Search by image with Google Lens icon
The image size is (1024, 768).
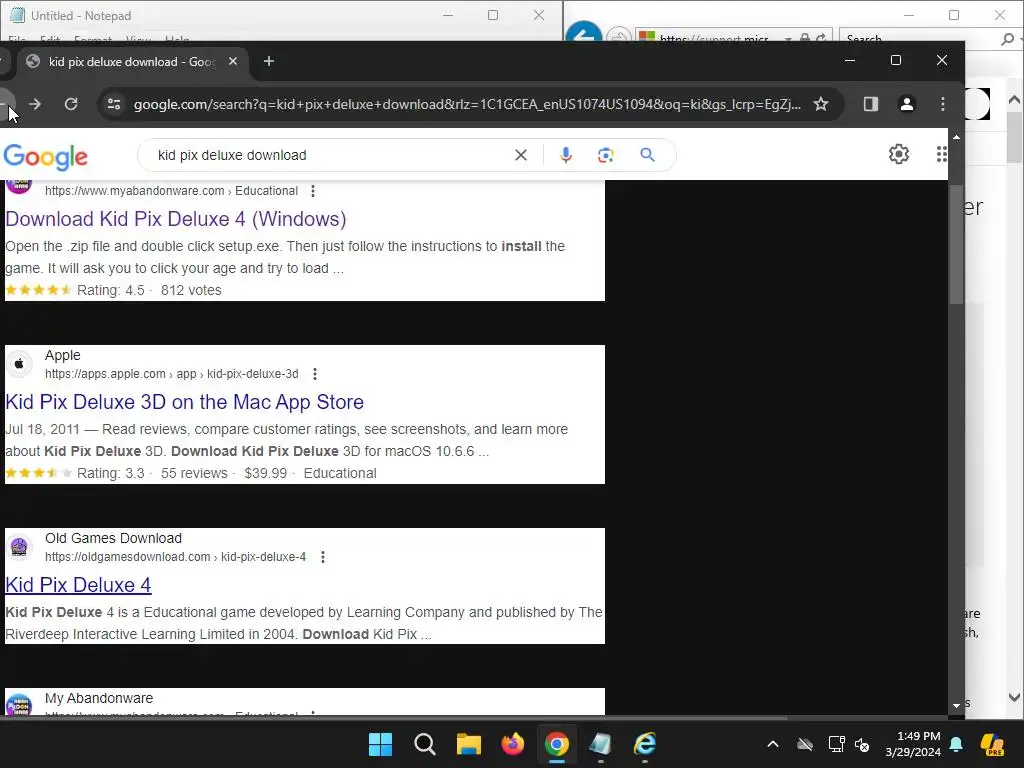(x=605, y=155)
